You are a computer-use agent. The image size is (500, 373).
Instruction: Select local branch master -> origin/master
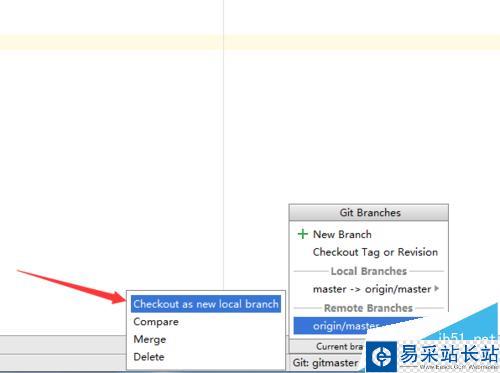tap(372, 289)
